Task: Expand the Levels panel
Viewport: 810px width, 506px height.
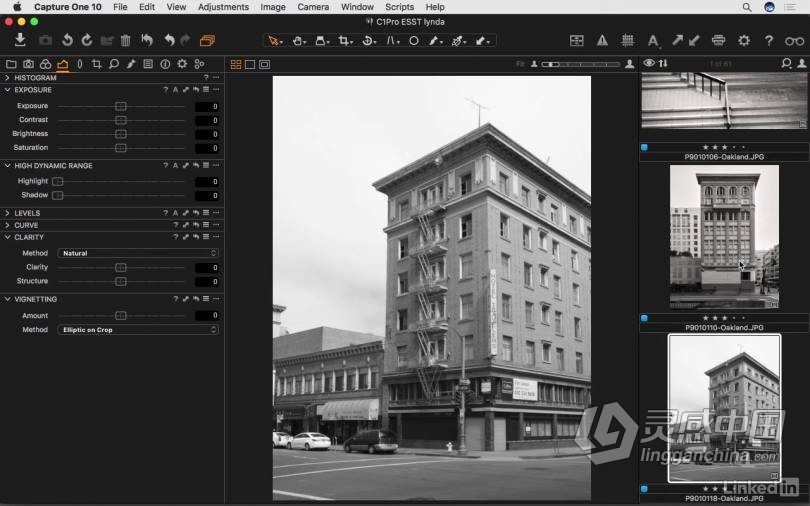Action: (7, 213)
